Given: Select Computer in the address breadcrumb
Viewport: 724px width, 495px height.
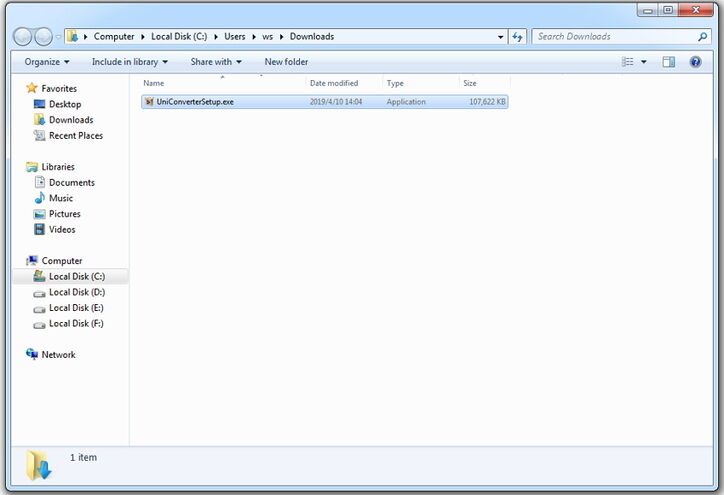Looking at the screenshot, I should (114, 36).
